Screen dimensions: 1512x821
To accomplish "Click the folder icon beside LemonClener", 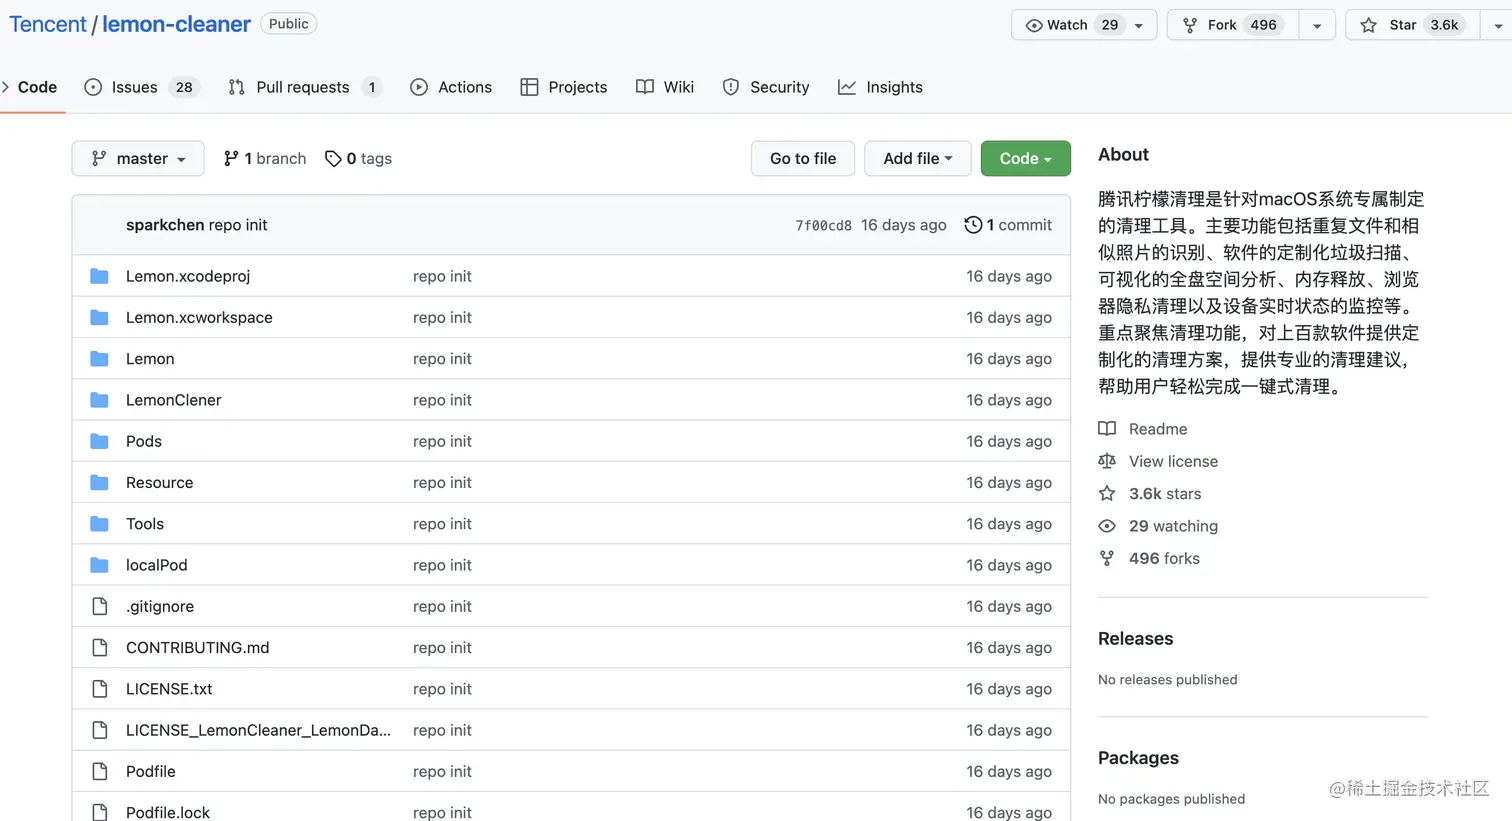I will tap(99, 400).
